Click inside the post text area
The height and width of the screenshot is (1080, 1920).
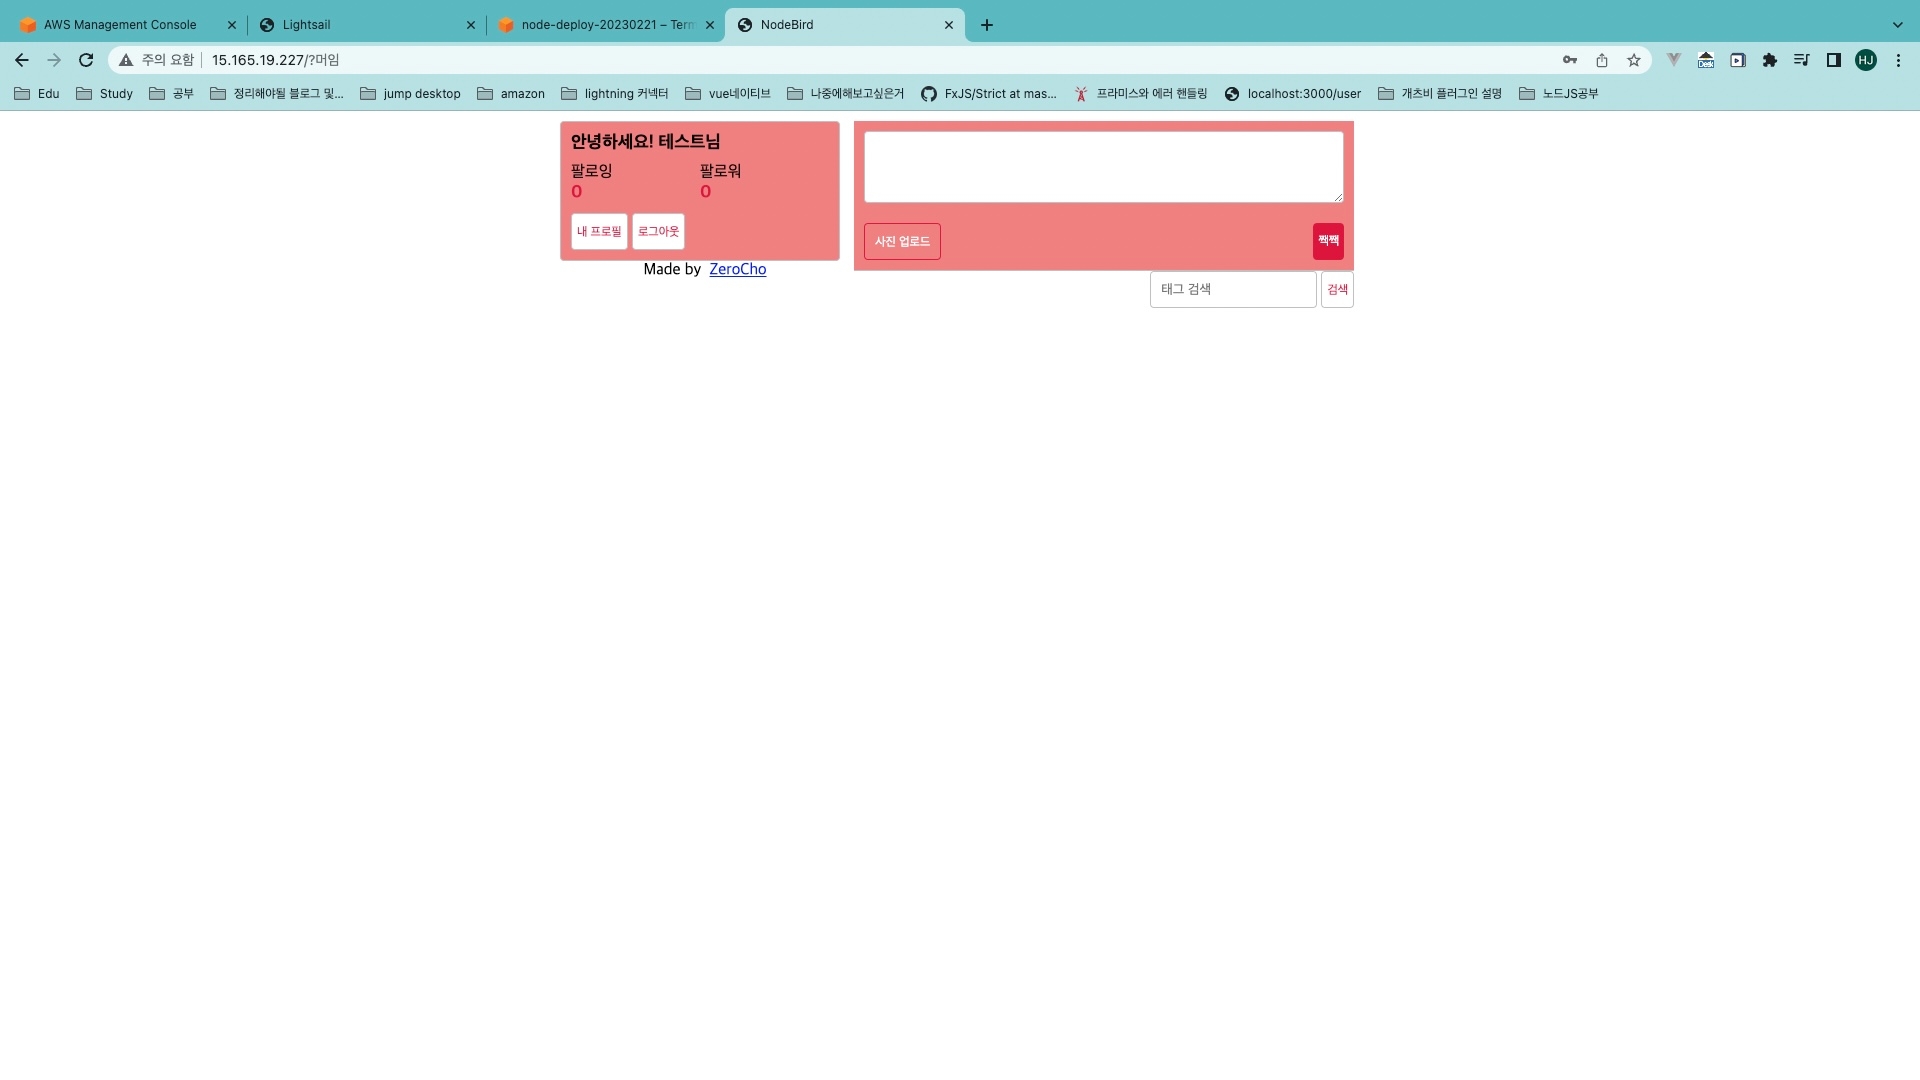[x=1103, y=167]
